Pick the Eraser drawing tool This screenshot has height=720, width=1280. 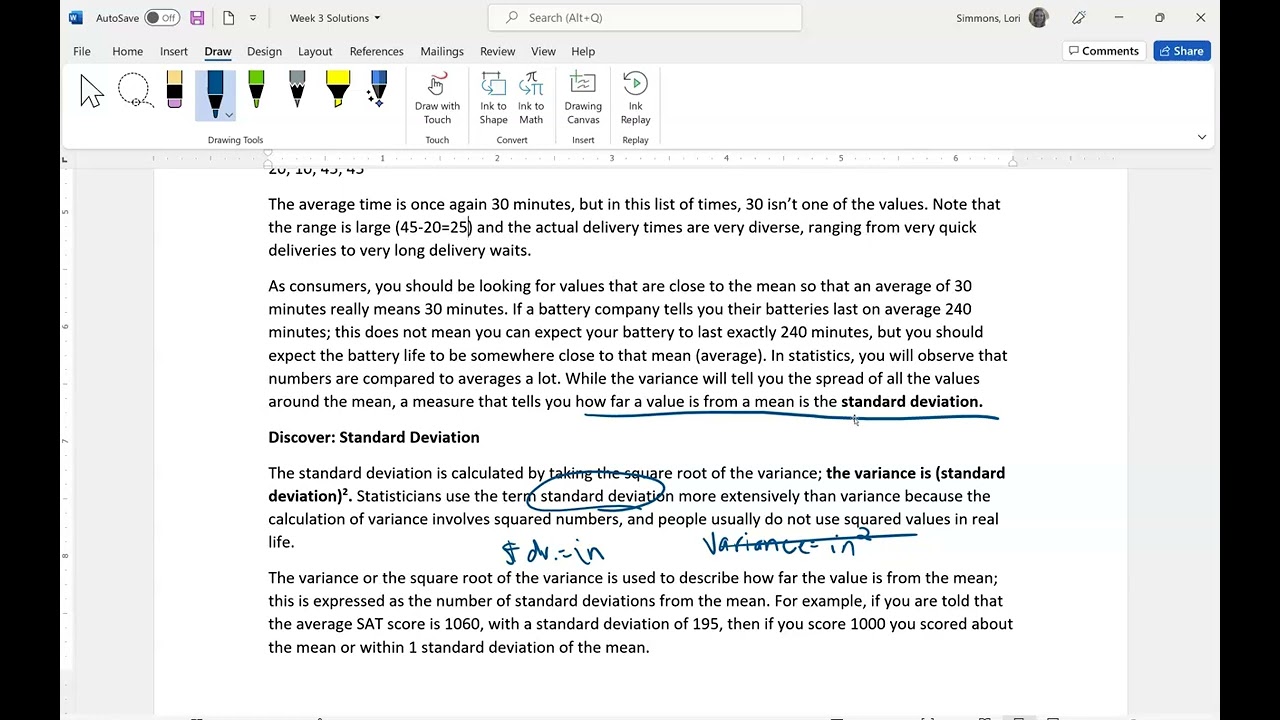coord(175,89)
